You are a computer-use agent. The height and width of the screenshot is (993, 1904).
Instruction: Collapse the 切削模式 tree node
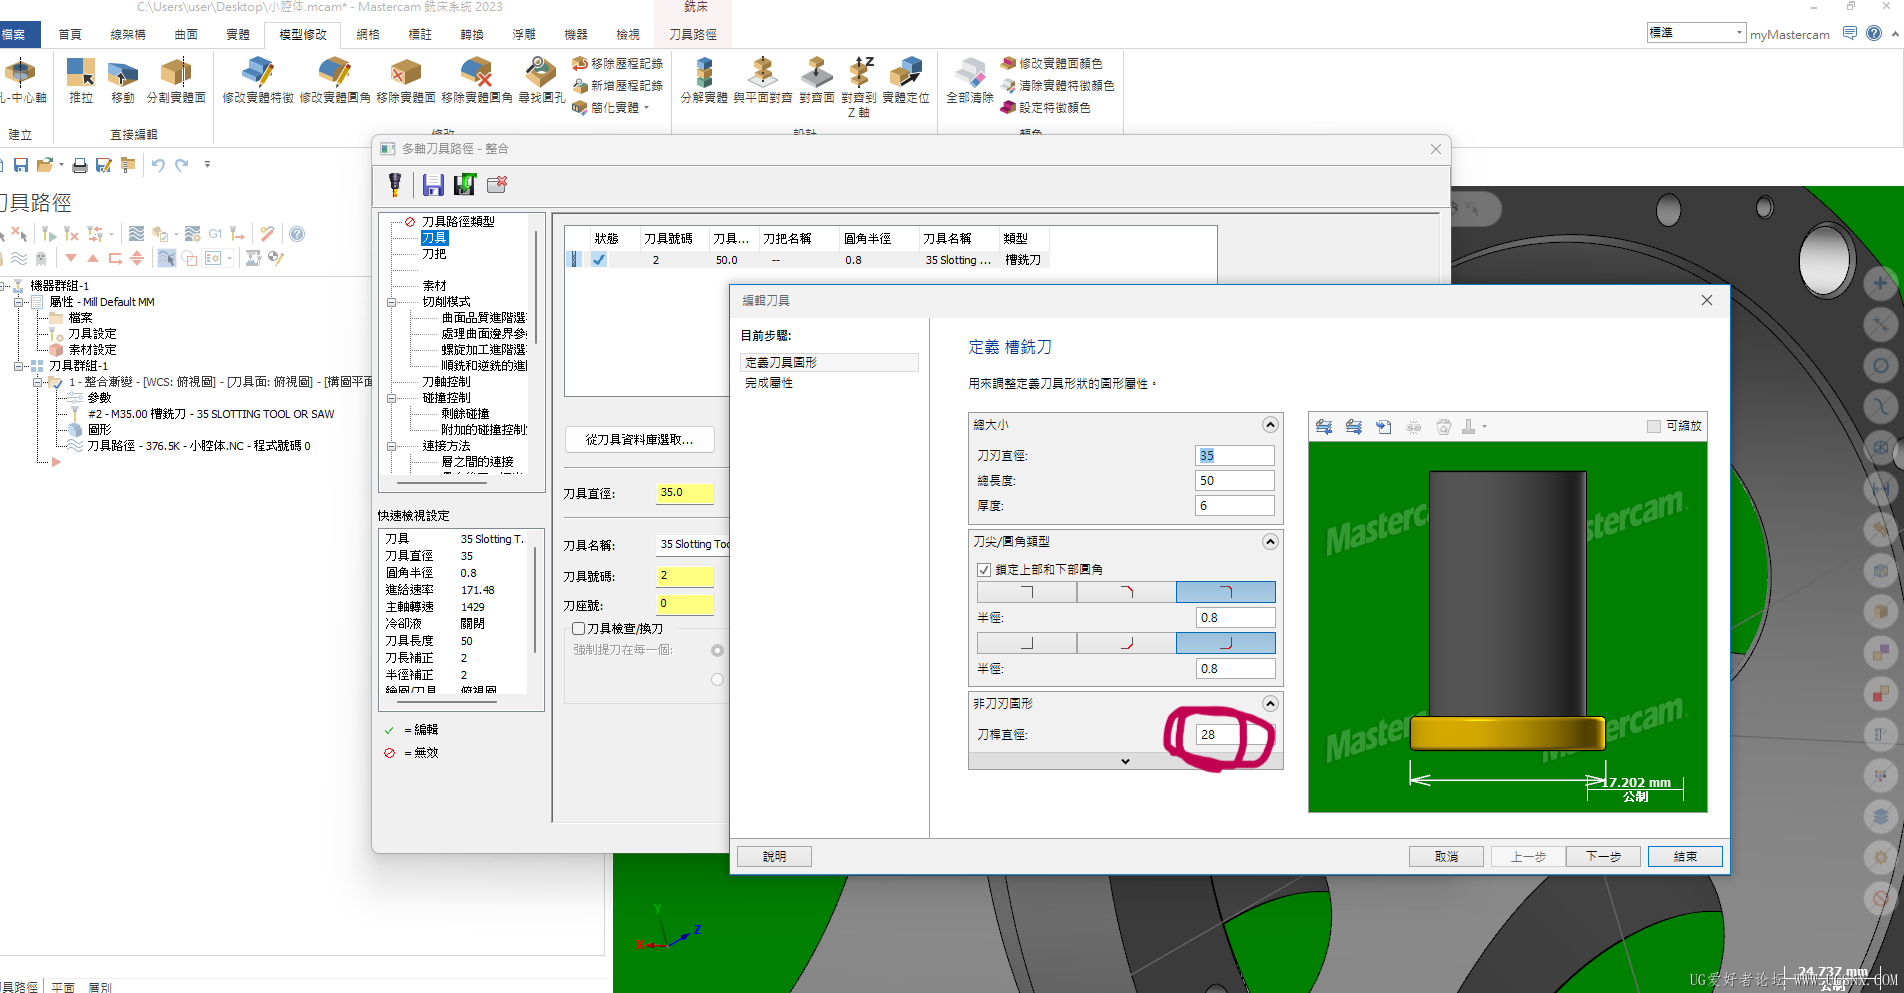tap(392, 302)
